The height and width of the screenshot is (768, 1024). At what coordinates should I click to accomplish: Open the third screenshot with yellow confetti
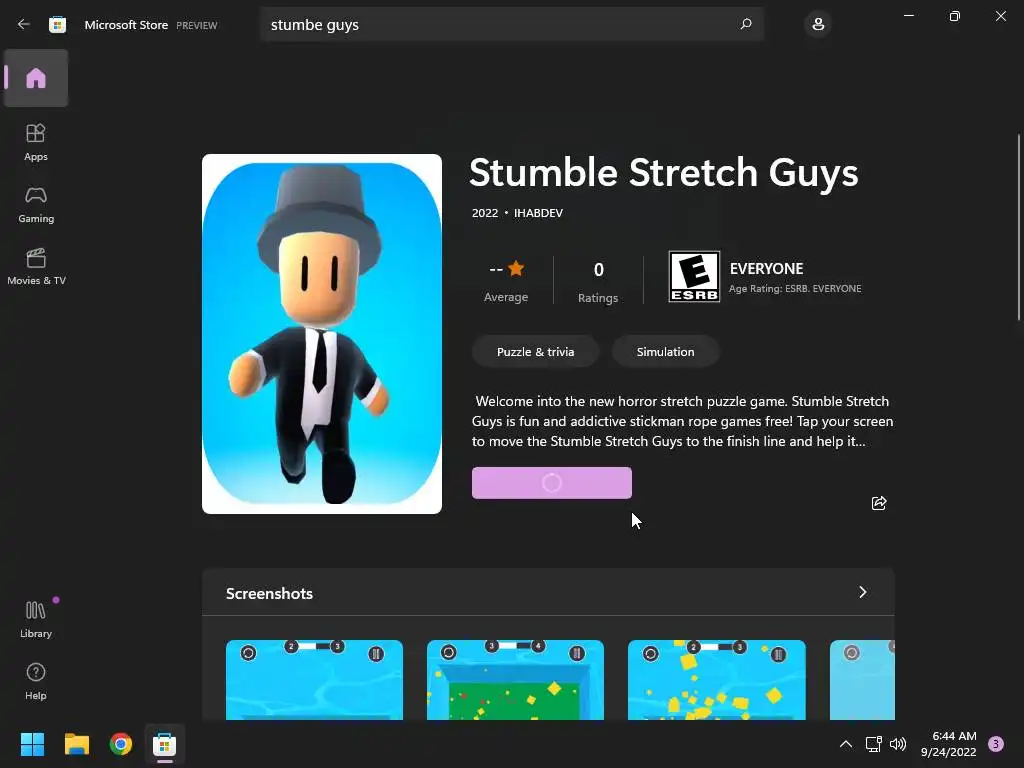pos(716,680)
